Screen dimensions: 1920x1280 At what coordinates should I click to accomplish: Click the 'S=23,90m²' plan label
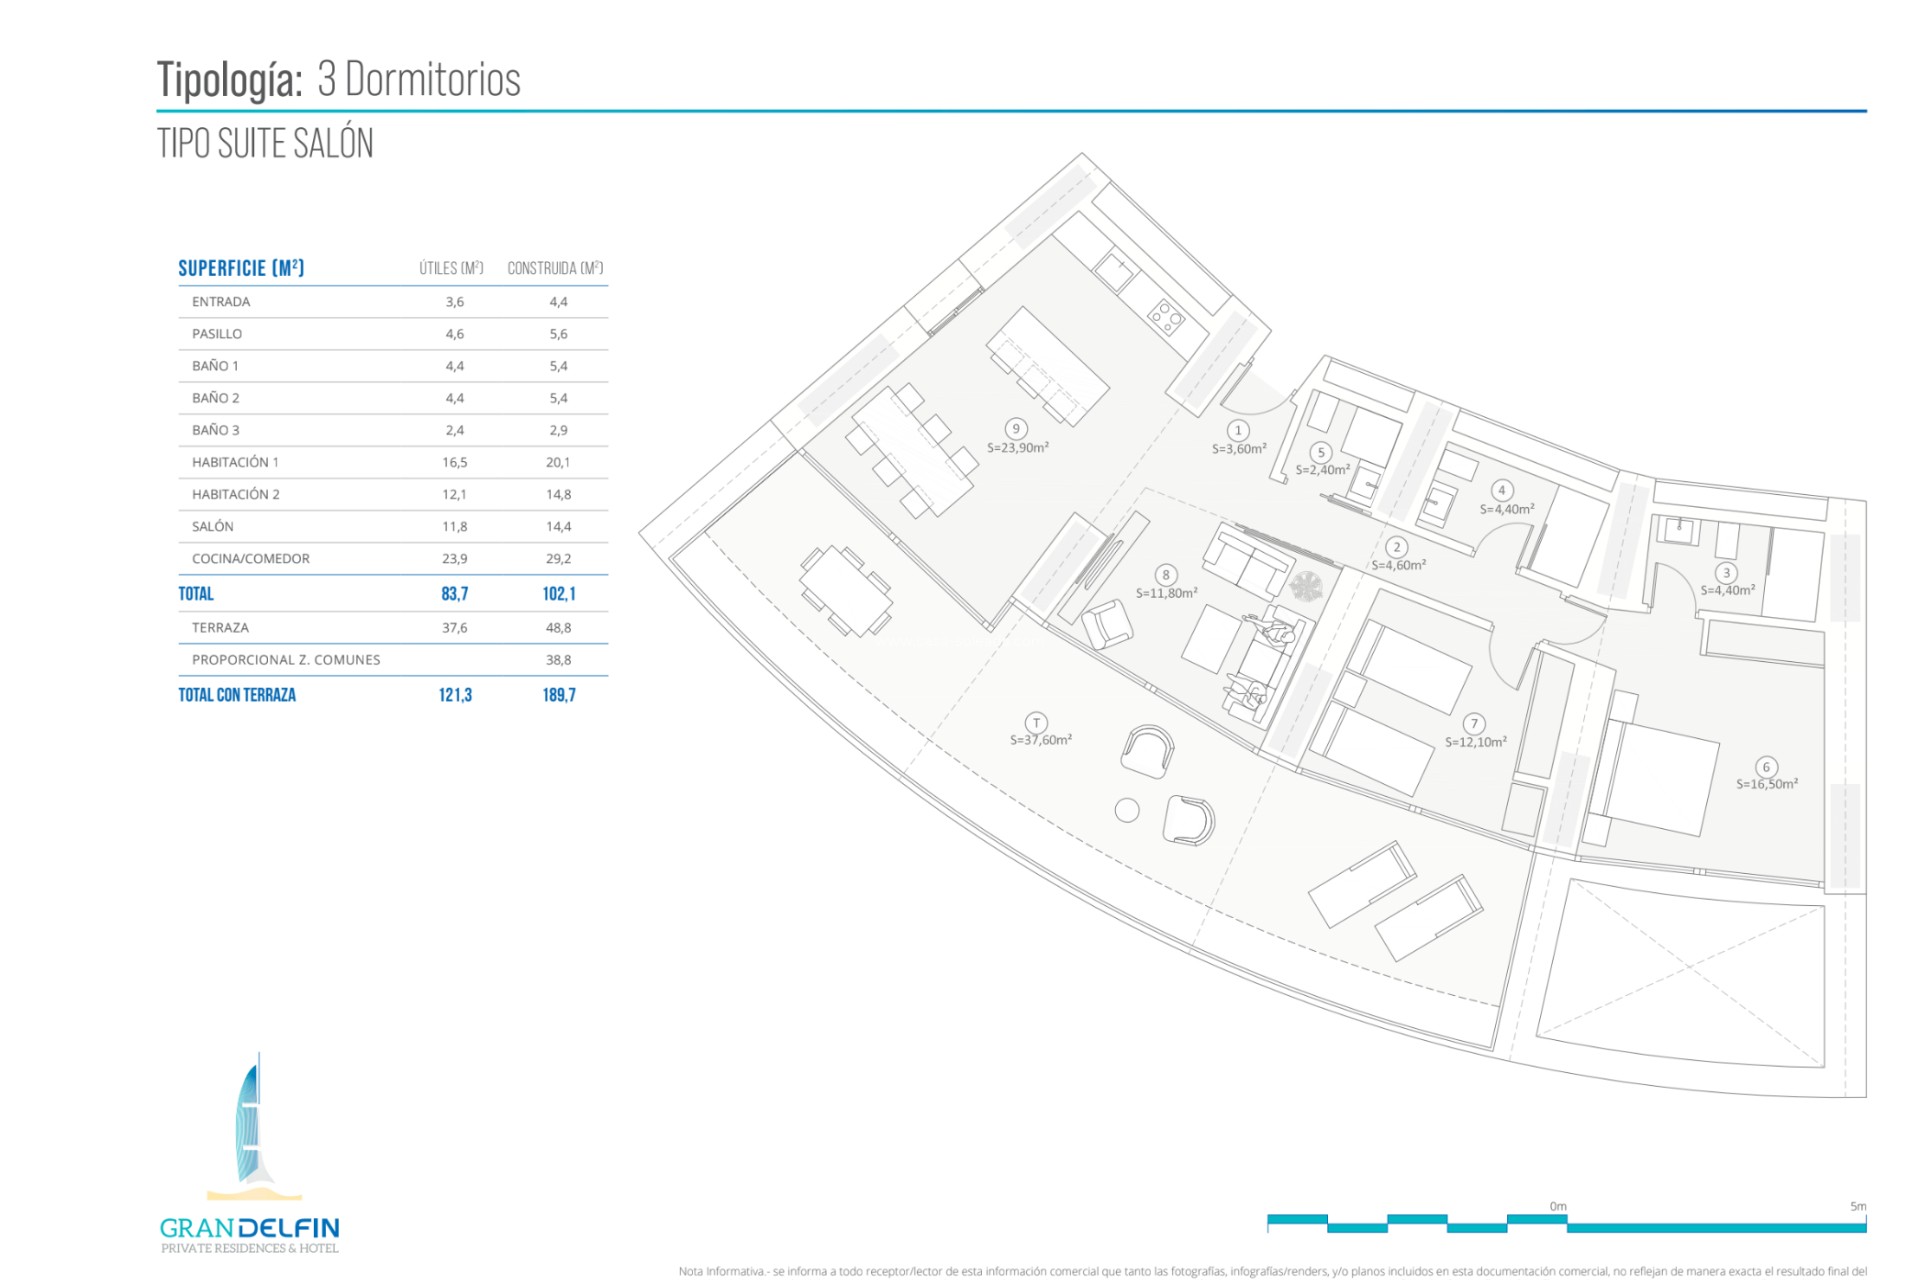point(1018,448)
